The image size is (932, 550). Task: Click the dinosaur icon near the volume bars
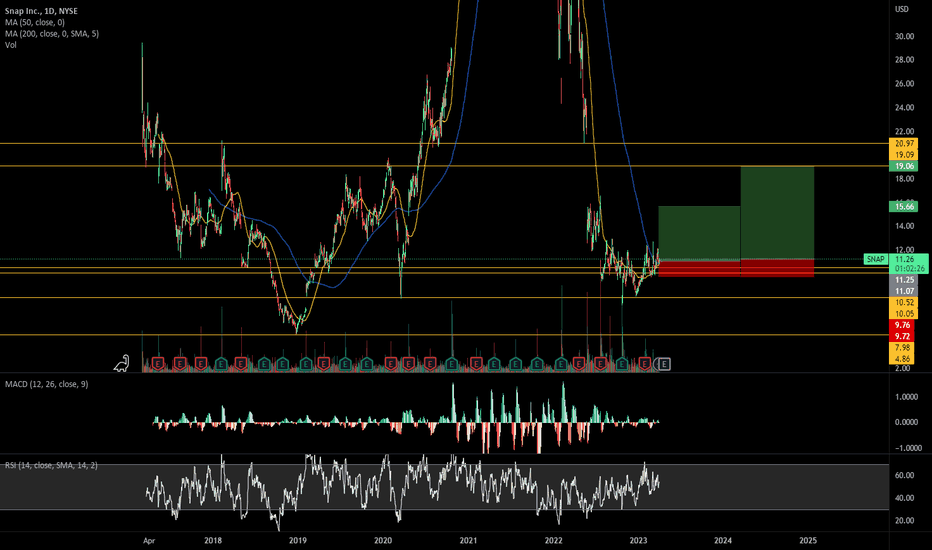click(x=122, y=363)
